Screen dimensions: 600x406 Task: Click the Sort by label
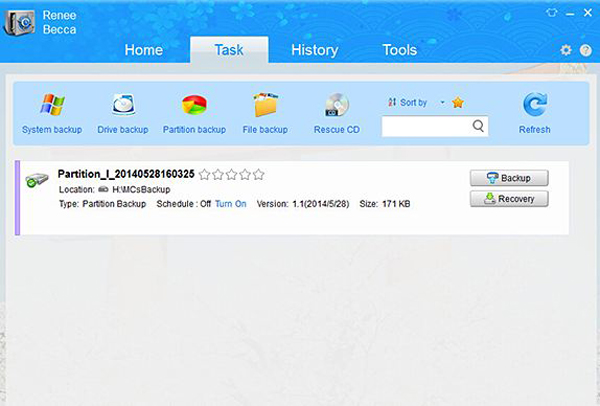click(x=411, y=102)
